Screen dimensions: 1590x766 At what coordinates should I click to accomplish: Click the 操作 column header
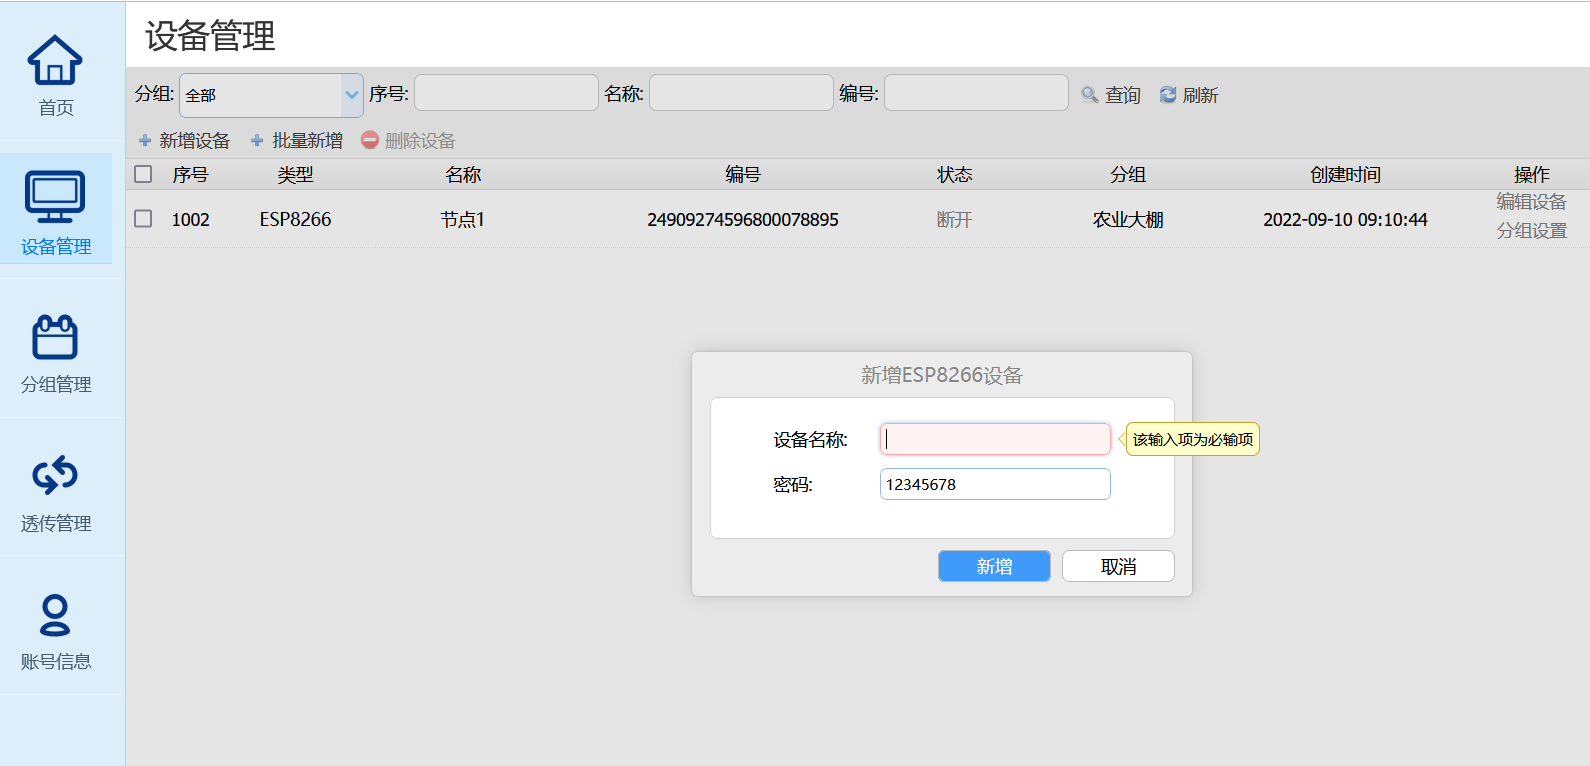[1531, 175]
